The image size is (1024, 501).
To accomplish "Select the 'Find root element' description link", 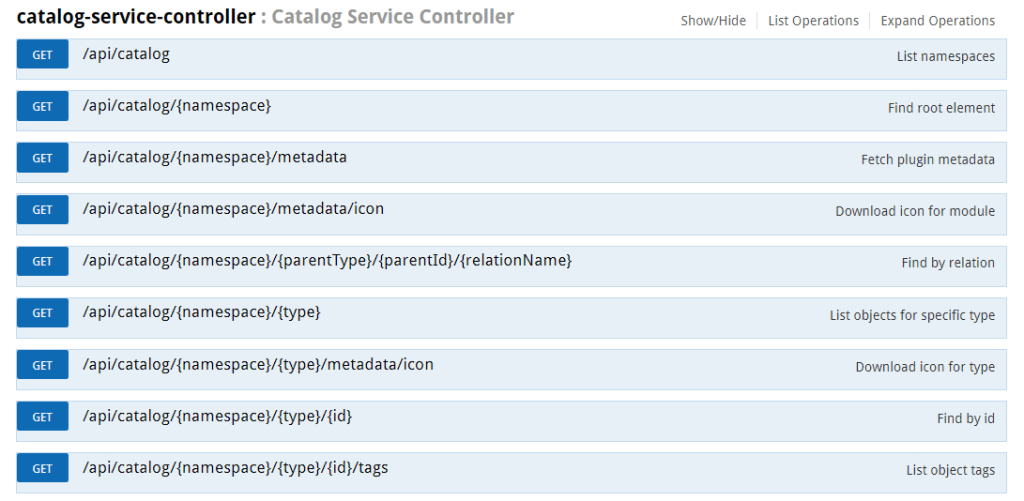I will coord(941,108).
